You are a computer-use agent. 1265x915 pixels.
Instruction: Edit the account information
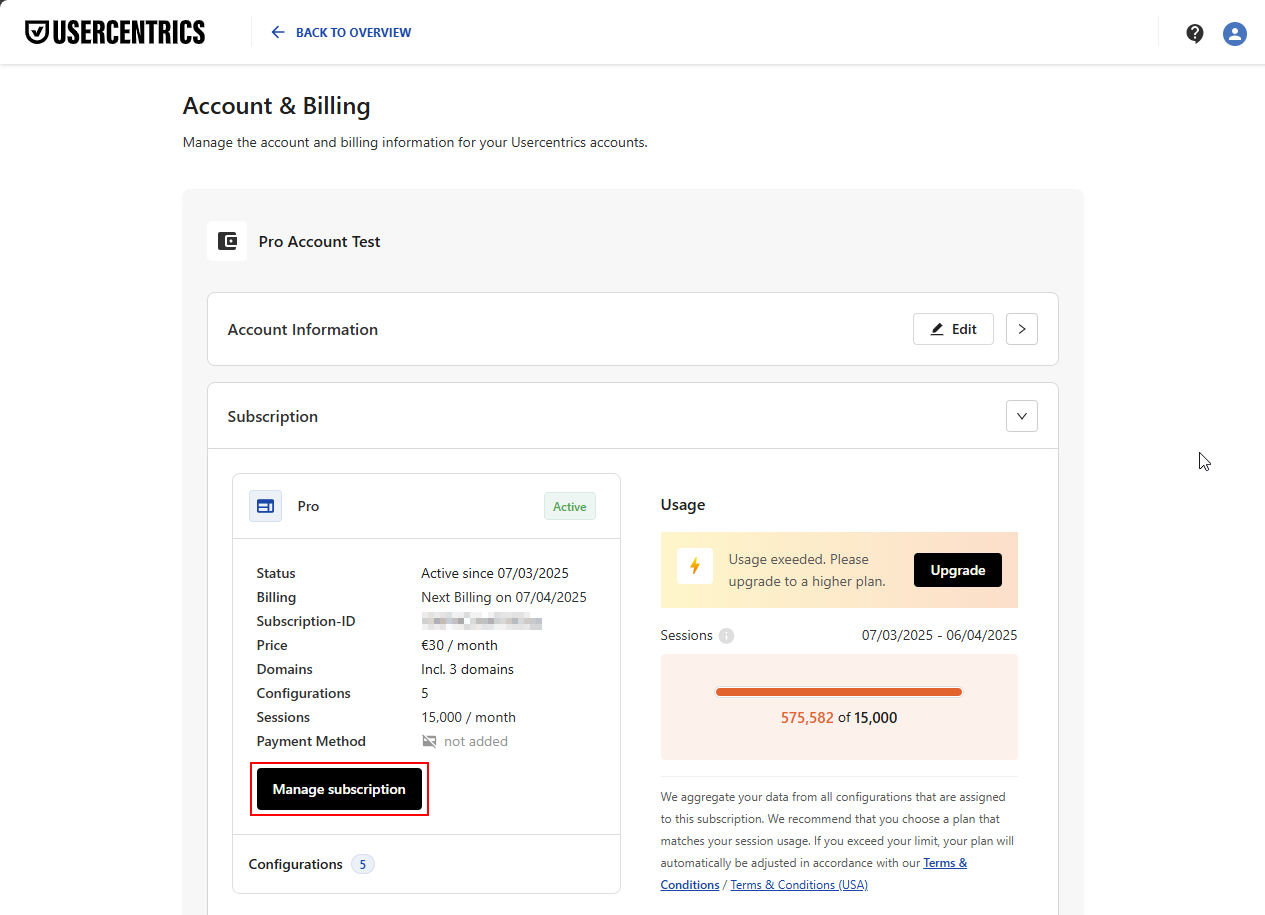(x=953, y=329)
